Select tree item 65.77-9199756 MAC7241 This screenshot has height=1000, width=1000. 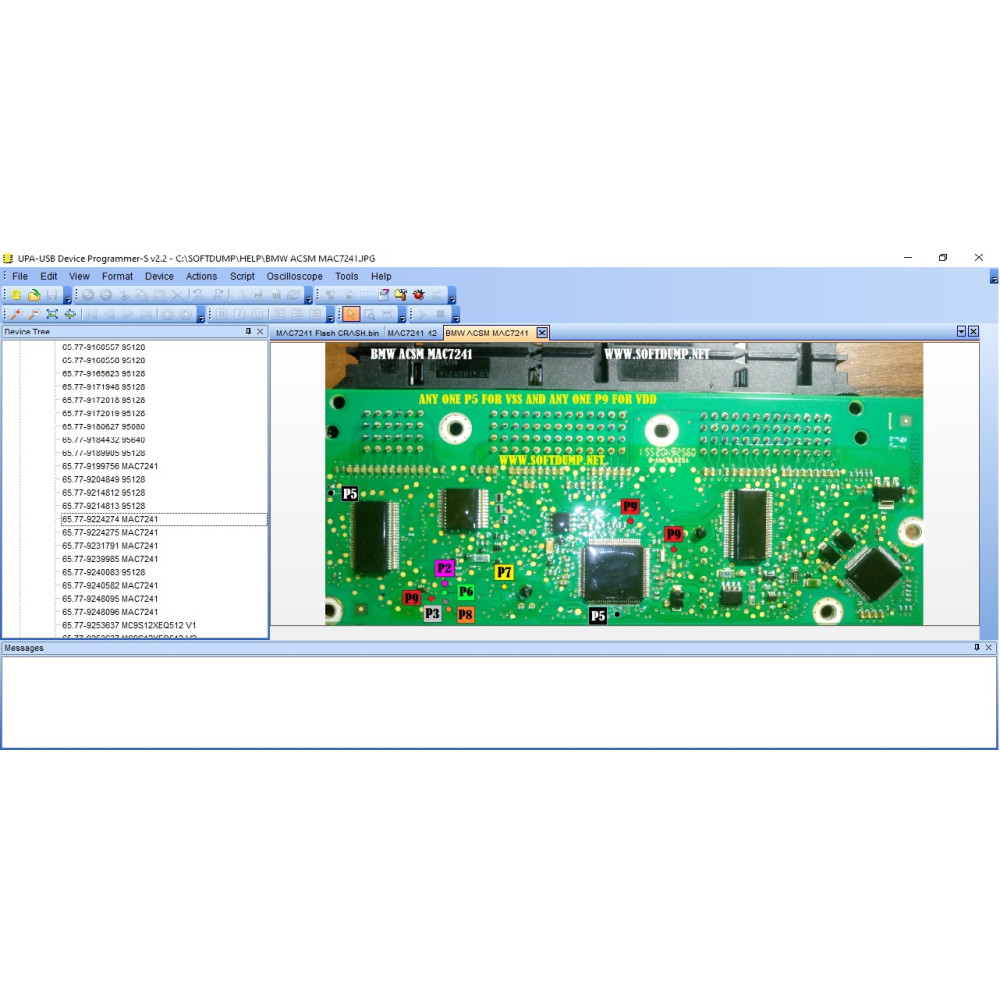click(x=110, y=466)
